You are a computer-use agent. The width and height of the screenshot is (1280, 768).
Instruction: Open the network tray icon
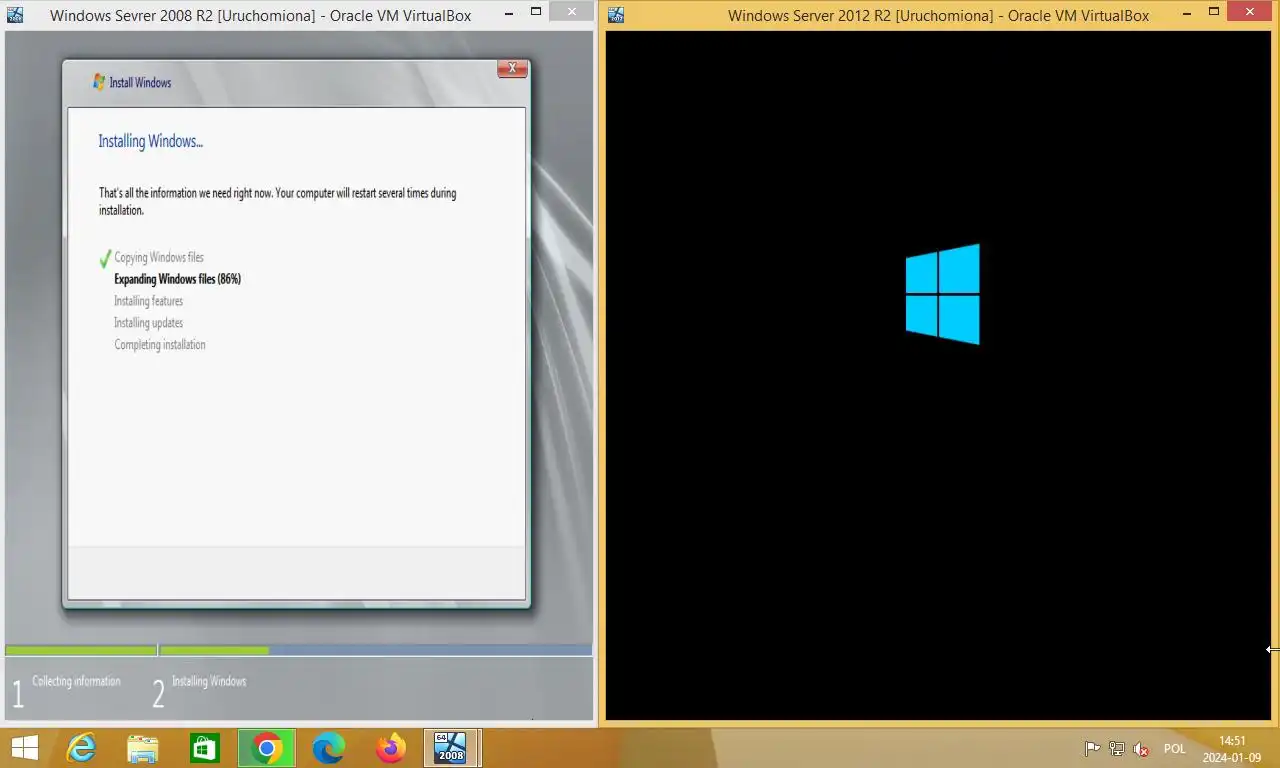1117,749
